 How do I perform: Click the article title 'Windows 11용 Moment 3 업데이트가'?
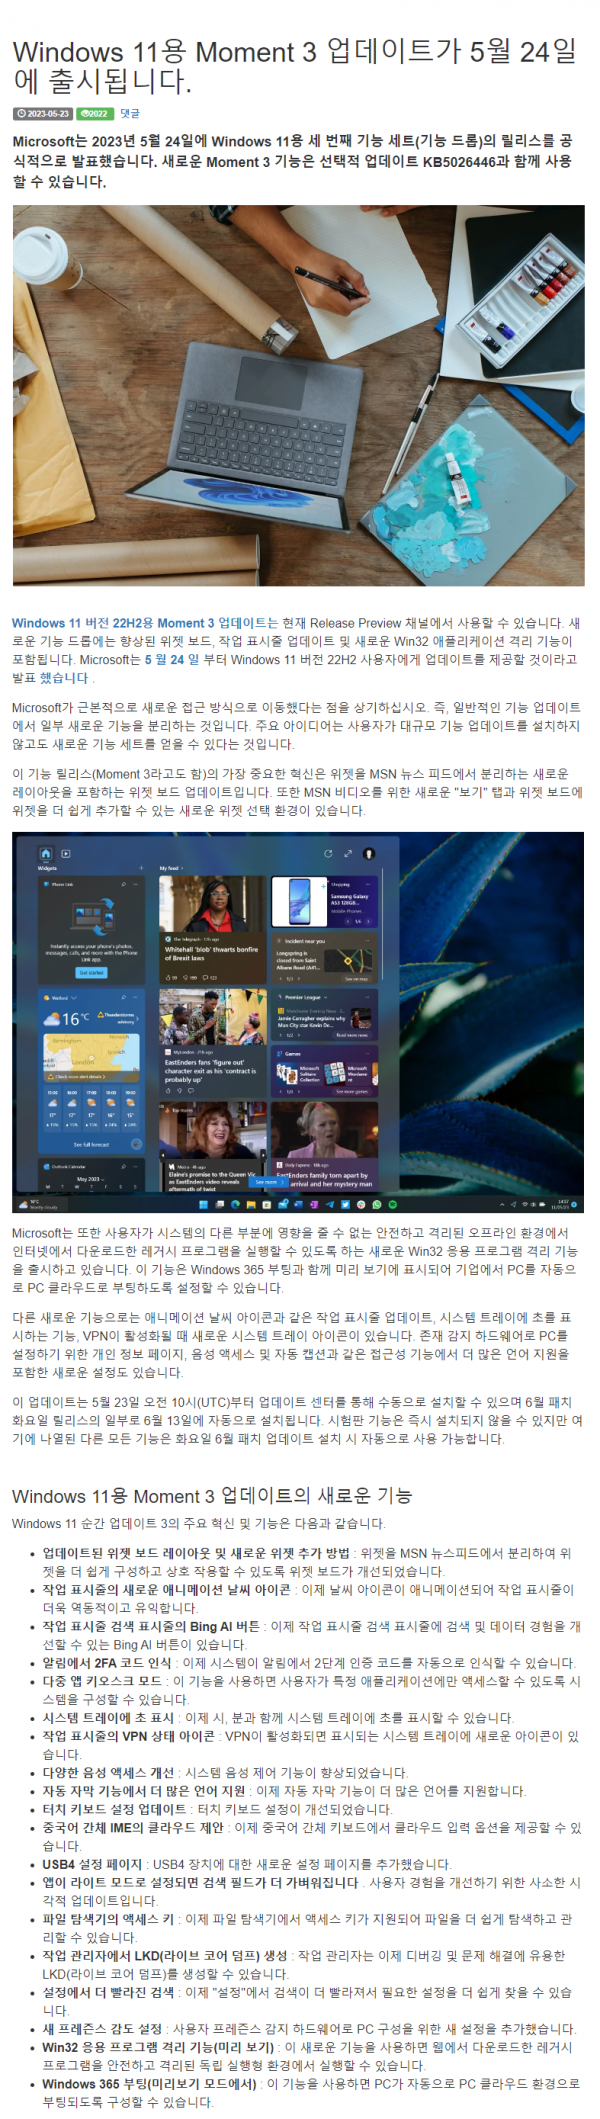click(295, 66)
